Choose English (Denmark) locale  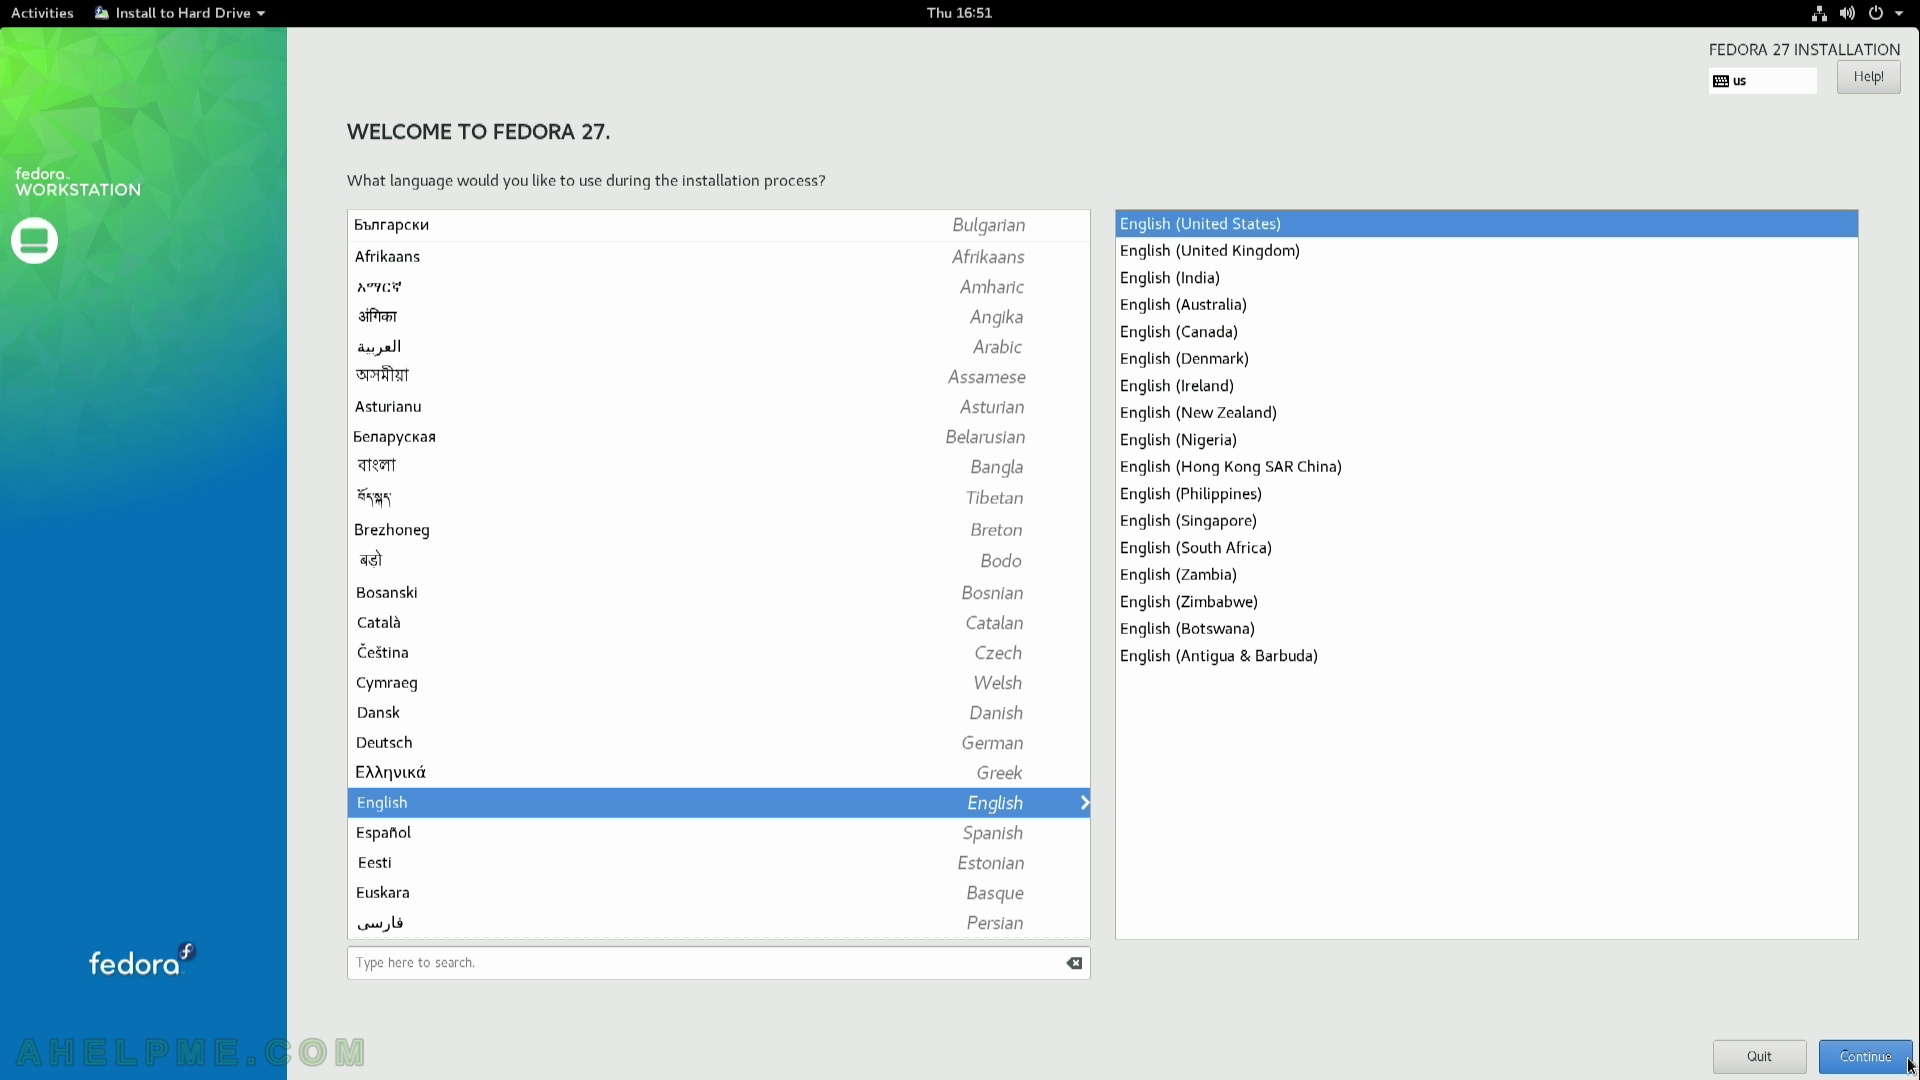(x=1486, y=359)
